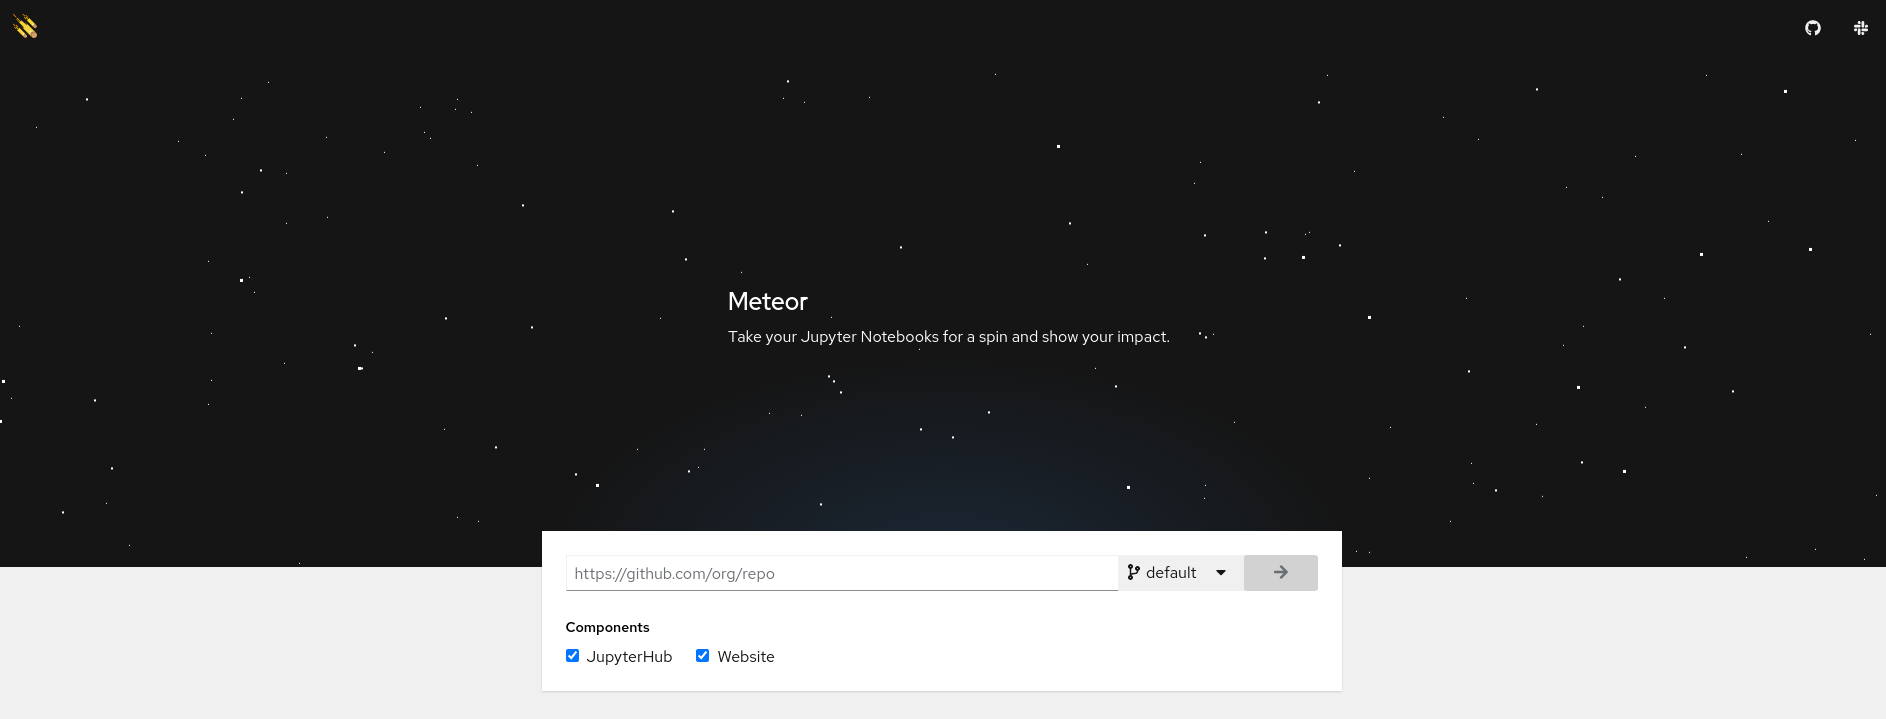1886x719 pixels.
Task: Click the tagline about Jupyter Notebooks
Action: pyautogui.click(x=949, y=337)
